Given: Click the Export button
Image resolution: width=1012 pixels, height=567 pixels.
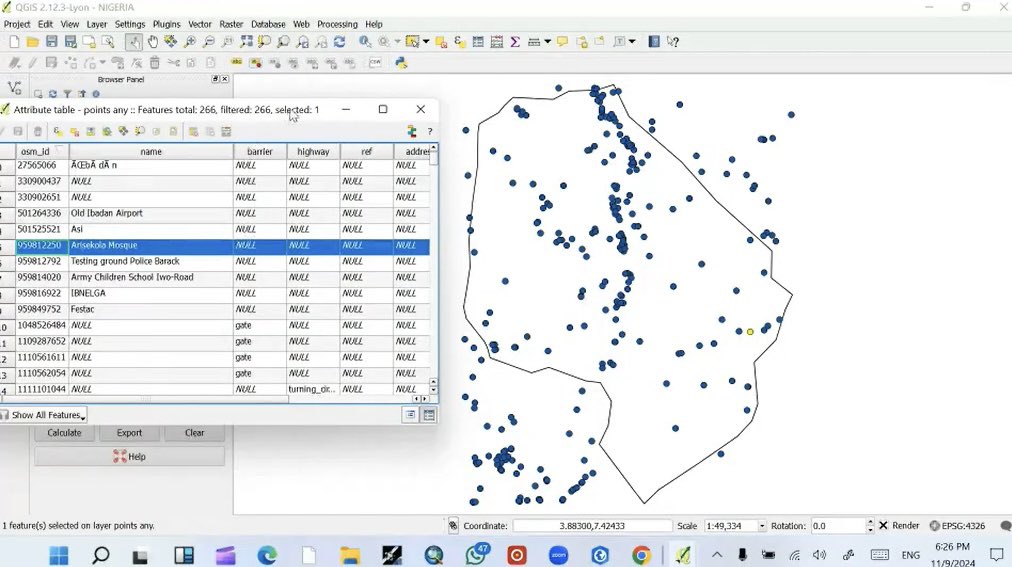Looking at the screenshot, I should pyautogui.click(x=129, y=433).
